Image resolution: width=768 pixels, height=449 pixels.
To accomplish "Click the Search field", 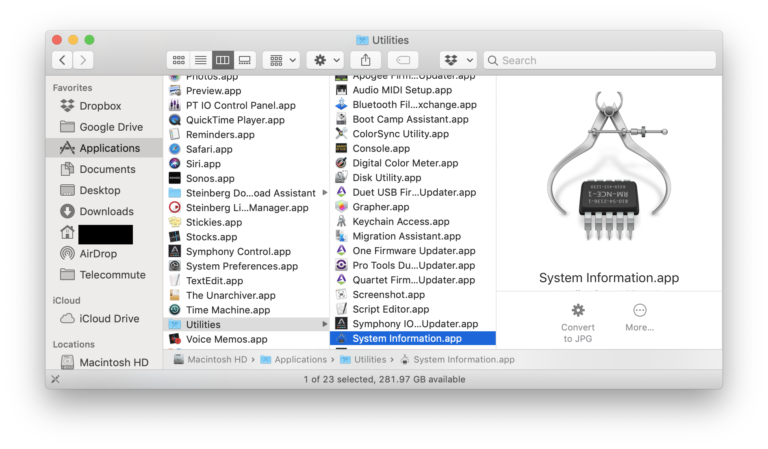I will click(x=600, y=60).
